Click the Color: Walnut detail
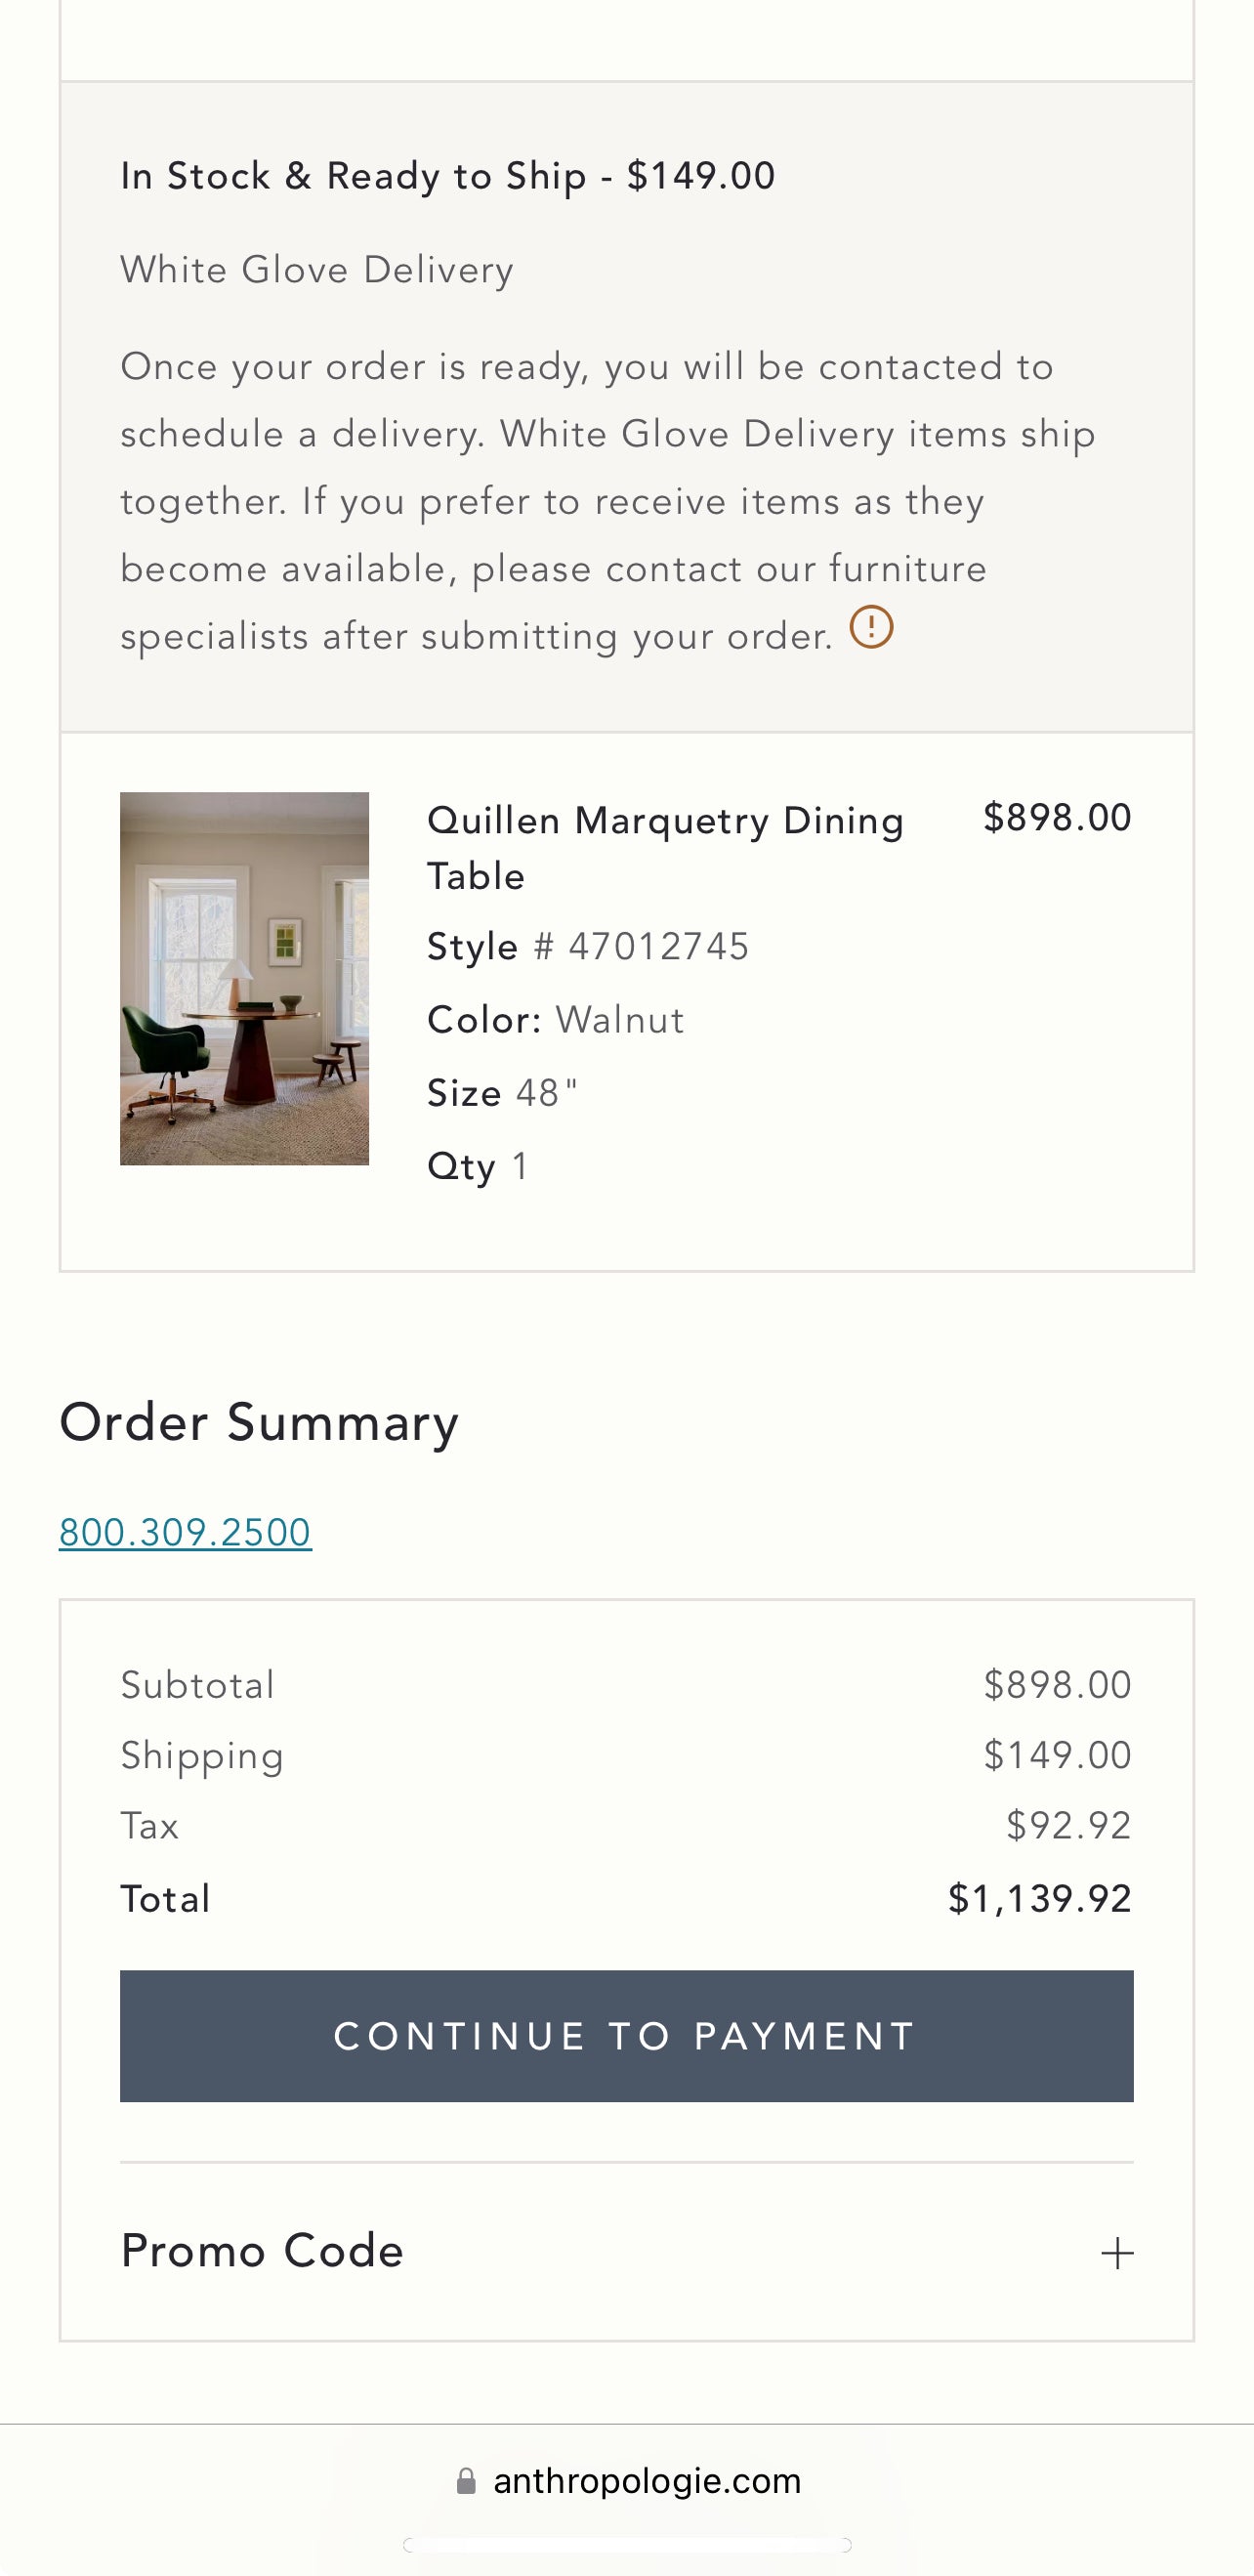 click(x=556, y=1020)
